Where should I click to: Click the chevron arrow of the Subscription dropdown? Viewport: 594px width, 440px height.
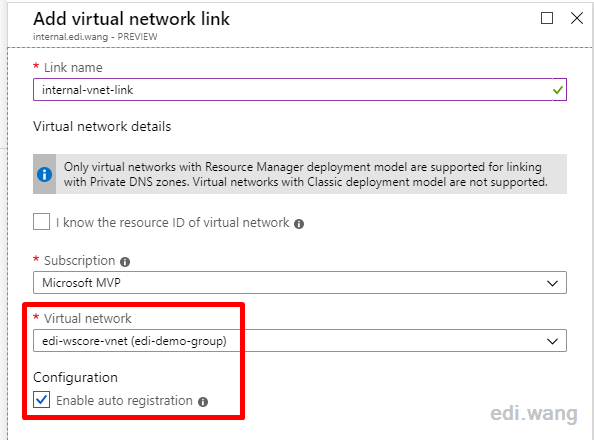click(552, 283)
